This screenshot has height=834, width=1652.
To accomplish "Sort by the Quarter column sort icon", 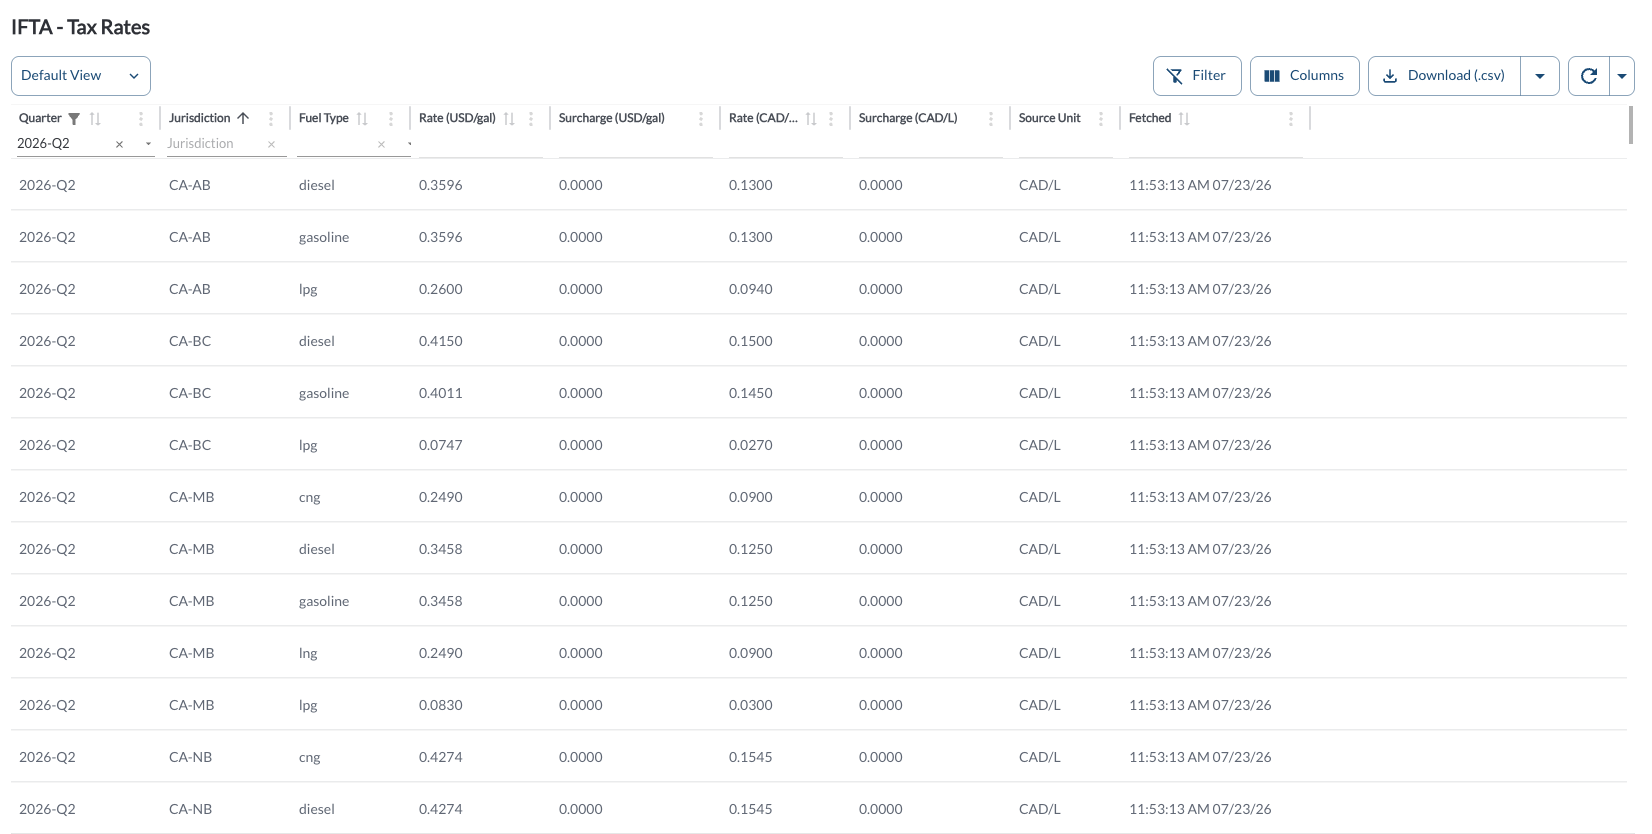I will pyautogui.click(x=95, y=118).
